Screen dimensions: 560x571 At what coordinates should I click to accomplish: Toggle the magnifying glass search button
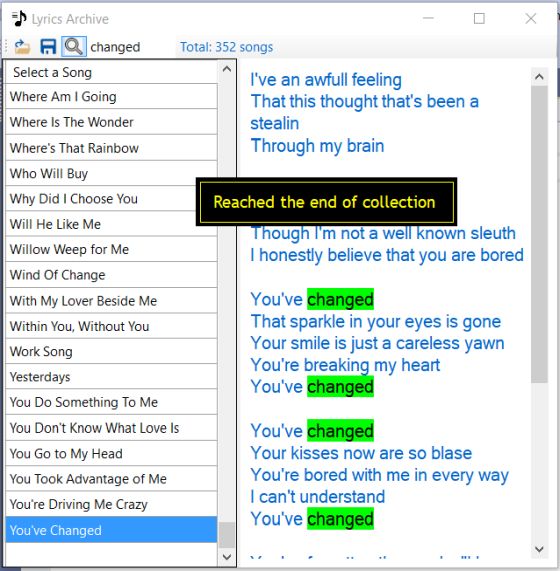click(74, 47)
